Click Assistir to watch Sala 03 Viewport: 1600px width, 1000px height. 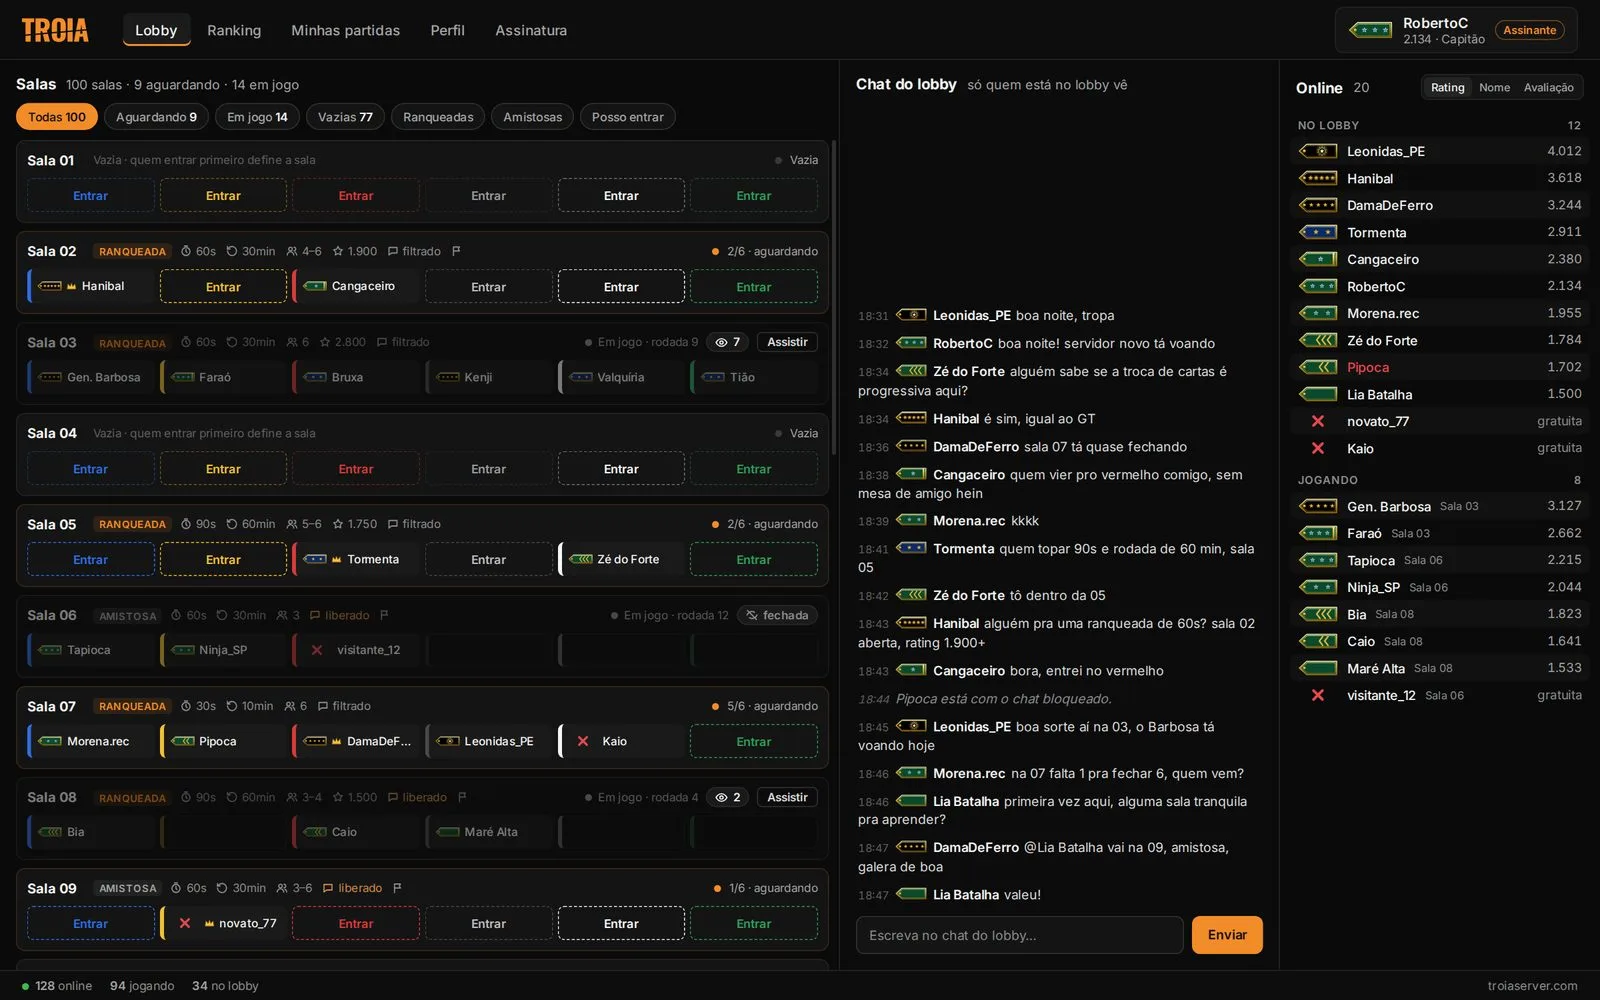787,342
